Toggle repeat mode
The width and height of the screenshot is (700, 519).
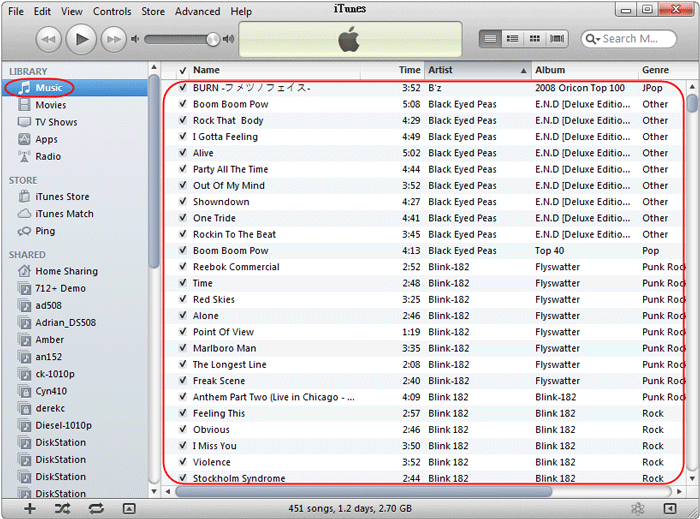[x=96, y=508]
